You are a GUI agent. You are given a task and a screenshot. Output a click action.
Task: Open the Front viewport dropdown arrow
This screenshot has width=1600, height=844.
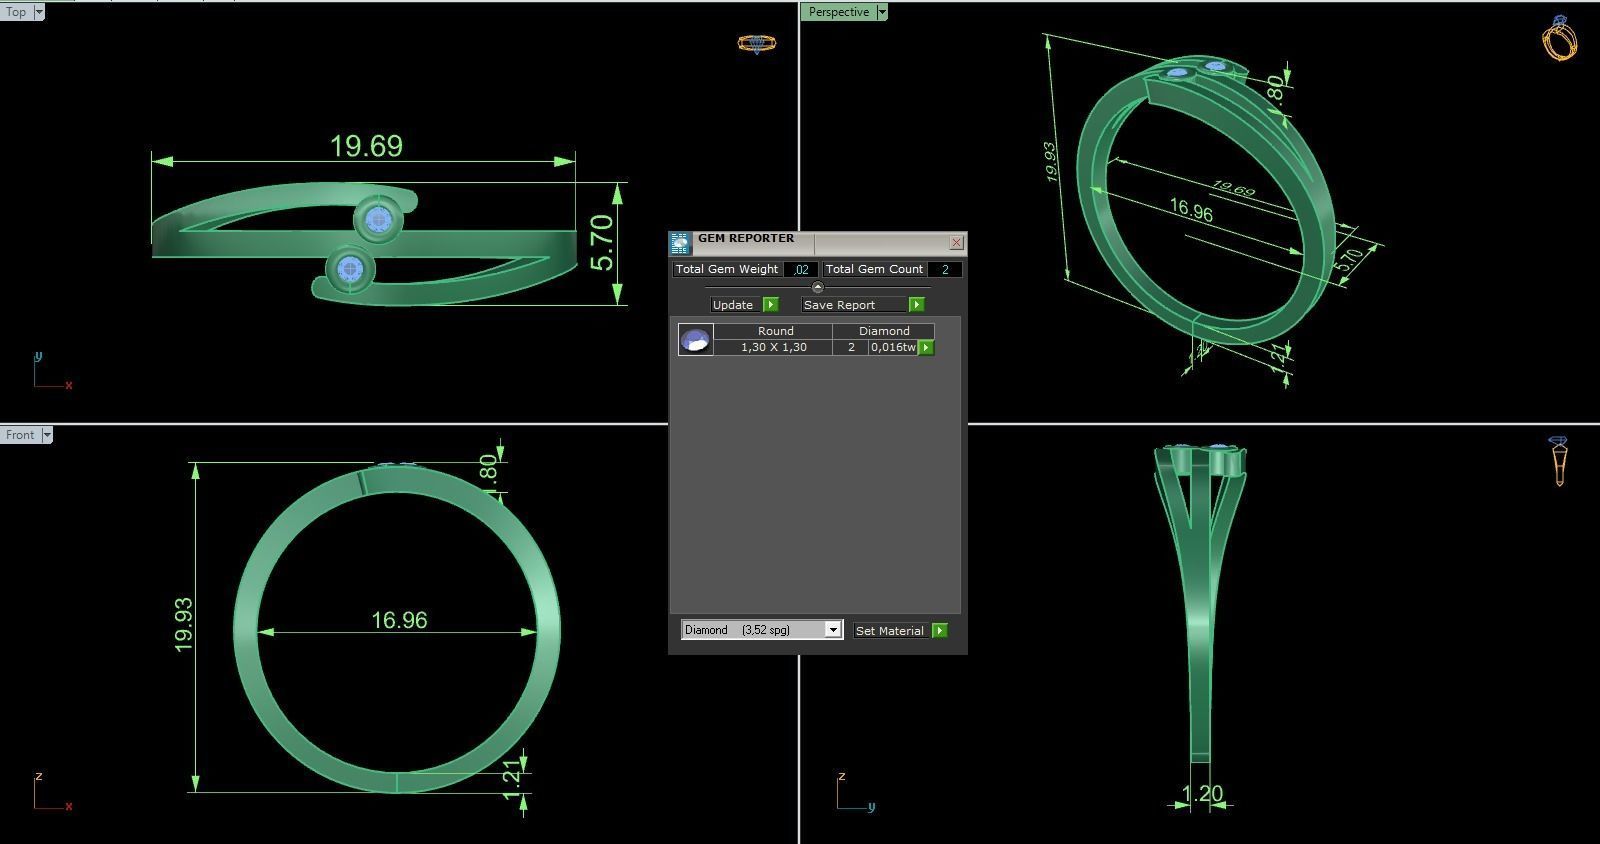(x=47, y=435)
